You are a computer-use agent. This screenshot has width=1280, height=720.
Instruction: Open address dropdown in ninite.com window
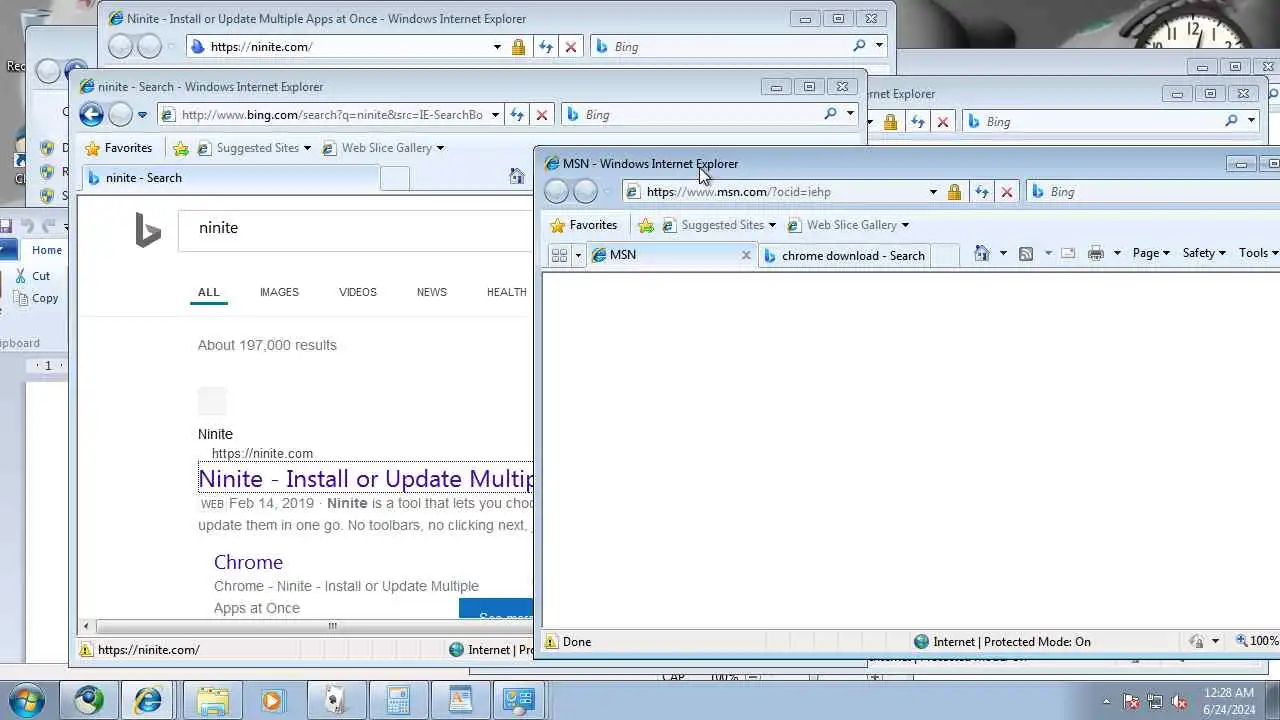tap(497, 47)
